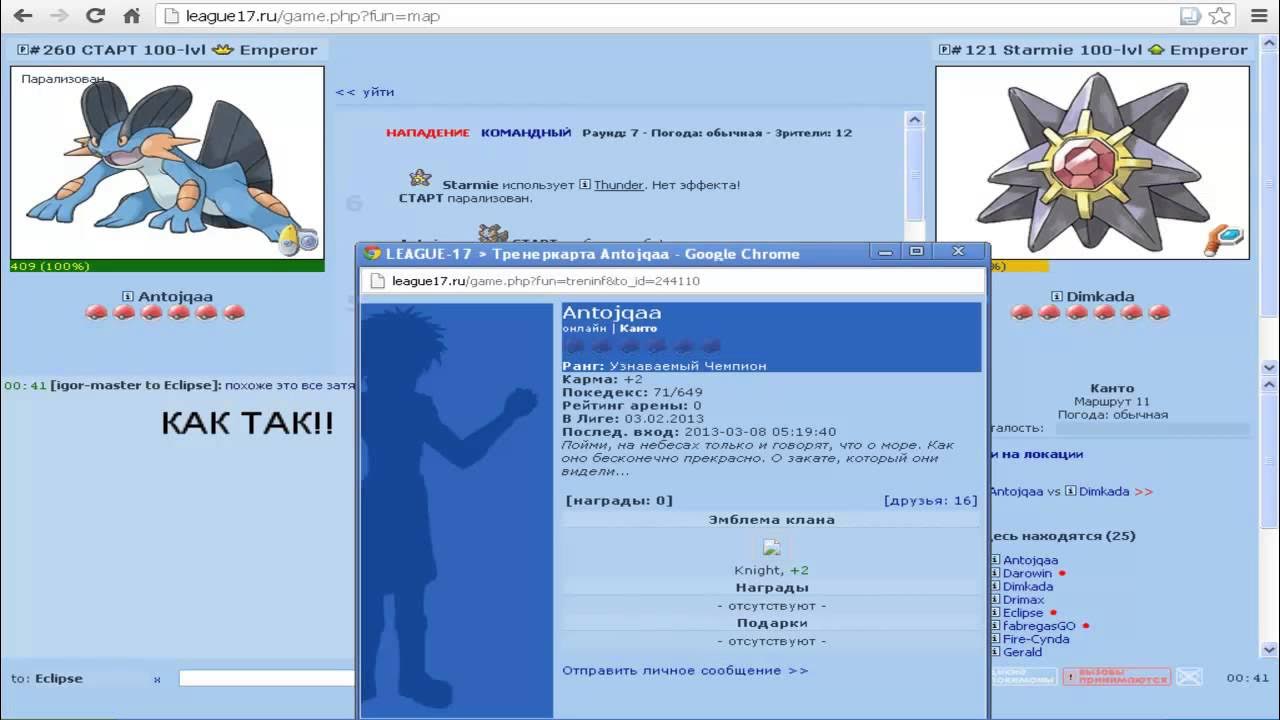
Task: Click the Starmie pokemon image
Action: click(x=1092, y=163)
